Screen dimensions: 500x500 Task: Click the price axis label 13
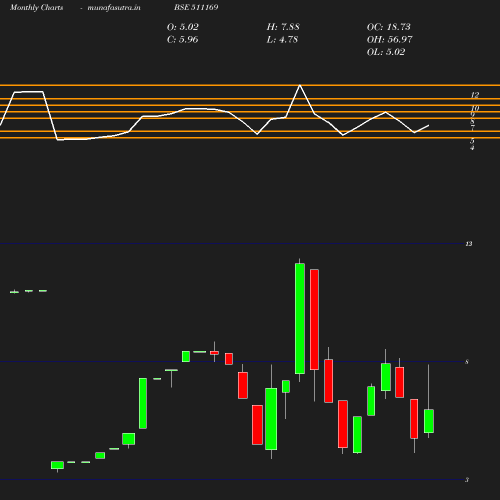coord(469,244)
